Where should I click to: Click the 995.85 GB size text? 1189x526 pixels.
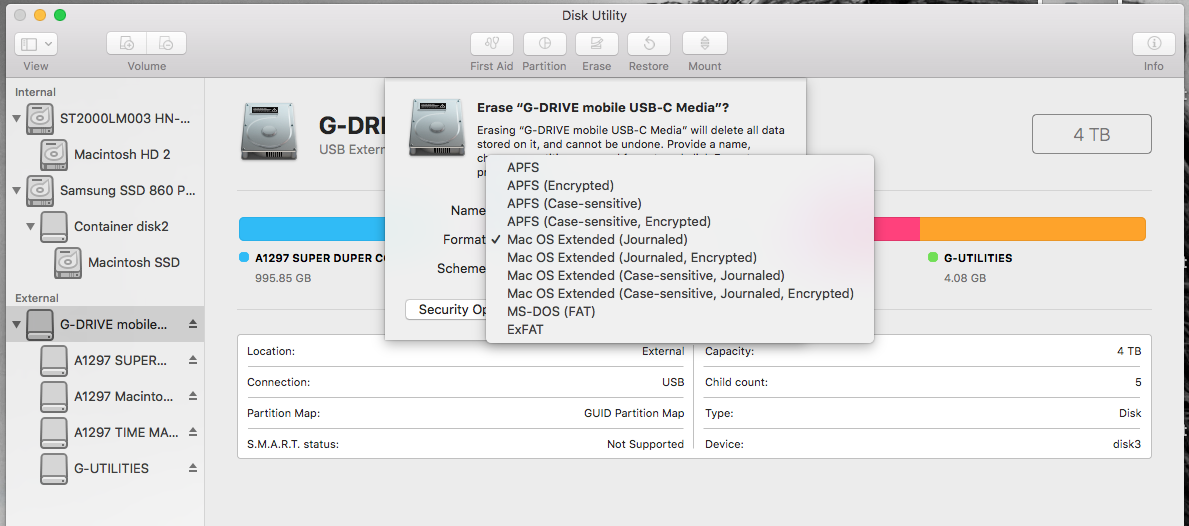[x=283, y=278]
